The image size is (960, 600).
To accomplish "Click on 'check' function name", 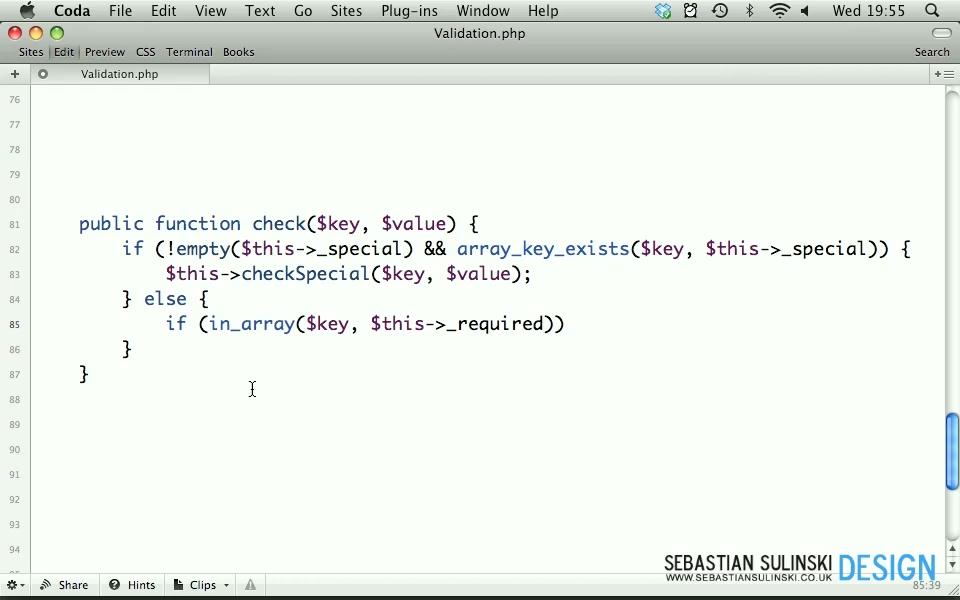I will (x=279, y=223).
